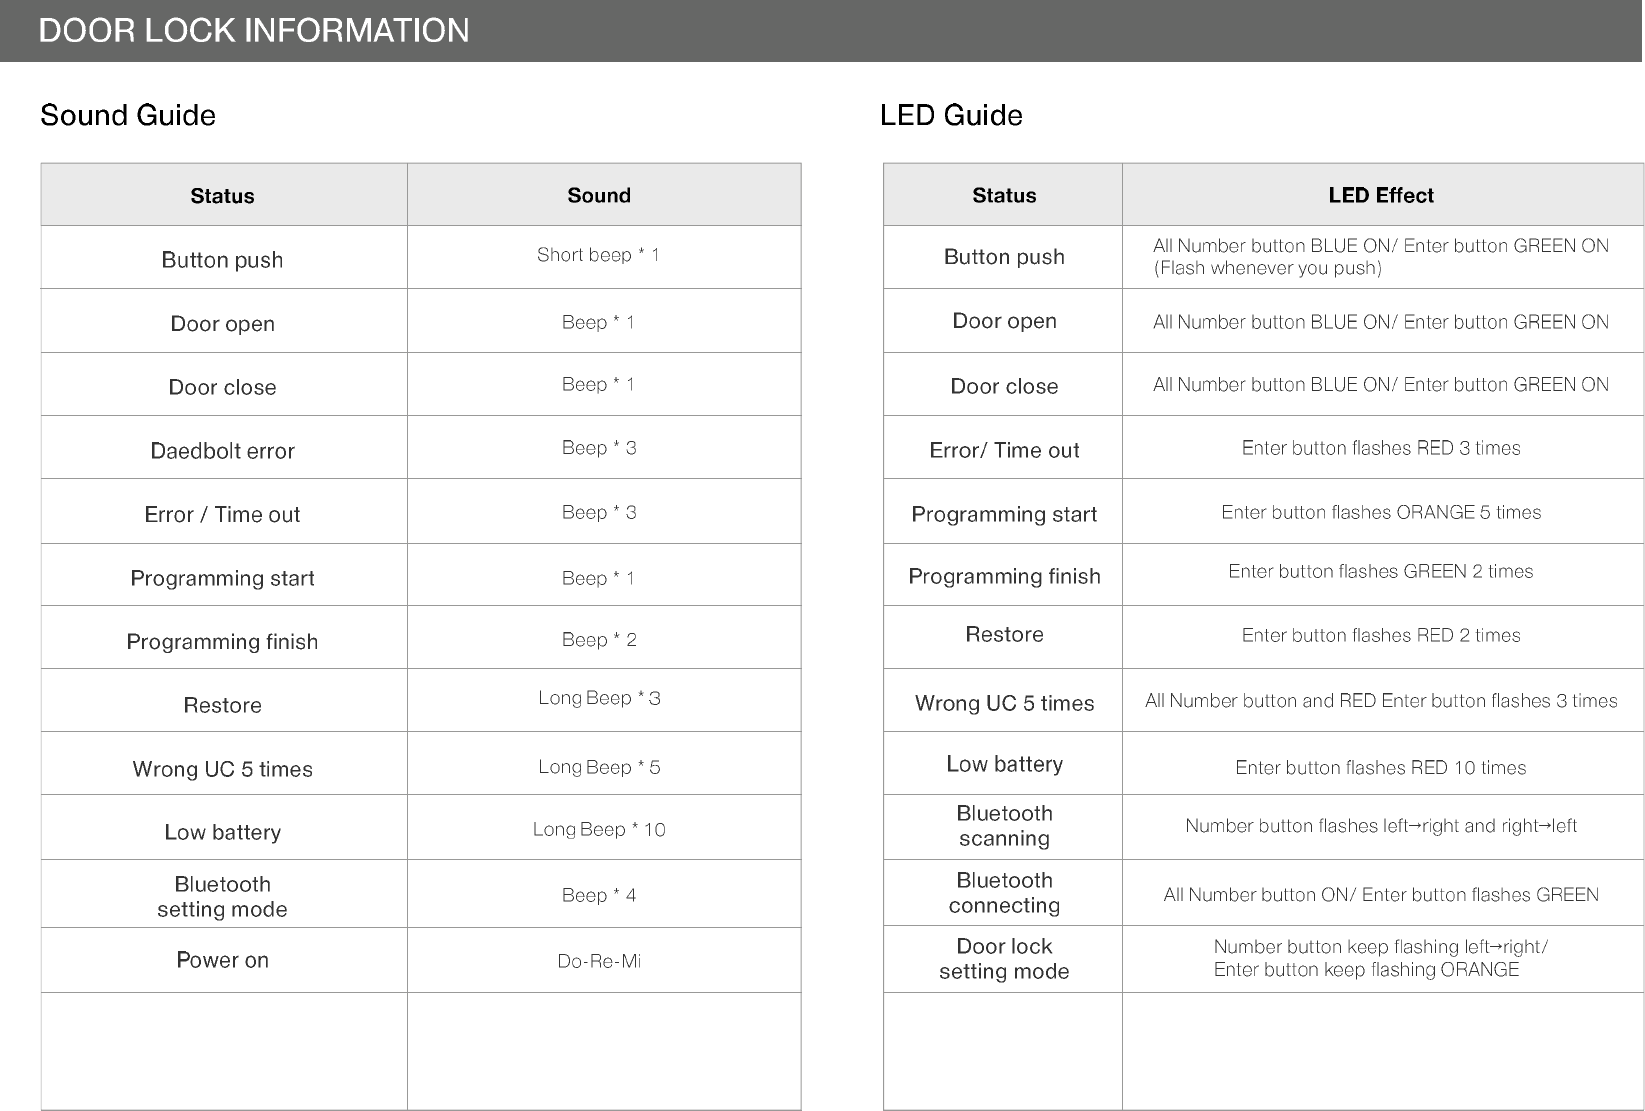Click the Do-Re-Mi sound cell
The height and width of the screenshot is (1111, 1645).
pyautogui.click(x=599, y=961)
